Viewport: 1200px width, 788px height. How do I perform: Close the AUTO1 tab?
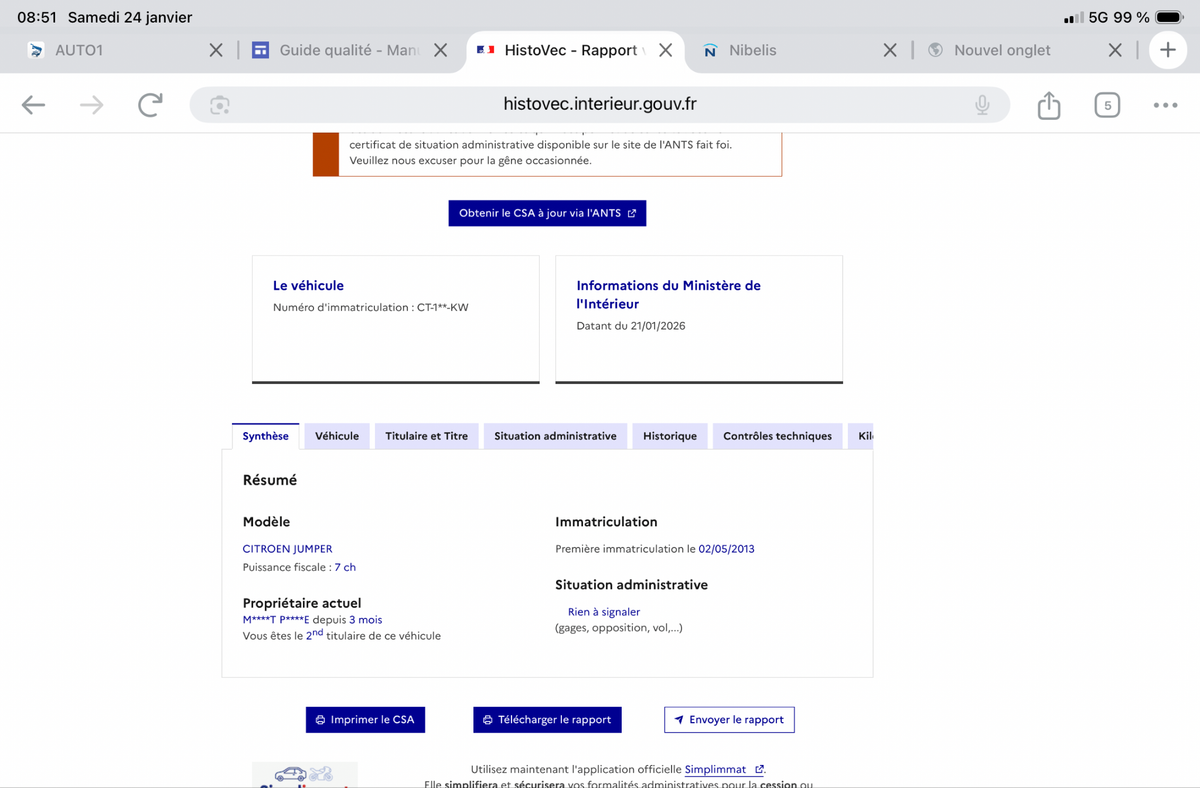(x=216, y=50)
